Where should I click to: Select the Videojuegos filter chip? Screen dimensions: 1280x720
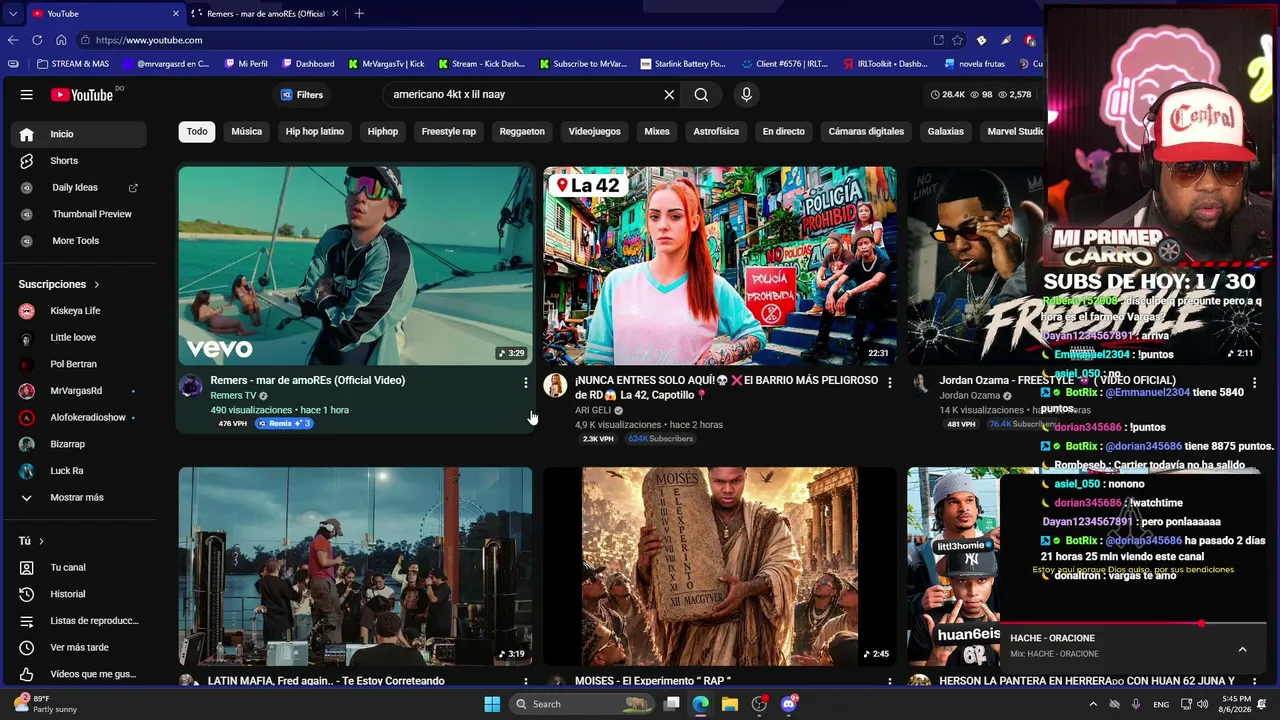[595, 132]
